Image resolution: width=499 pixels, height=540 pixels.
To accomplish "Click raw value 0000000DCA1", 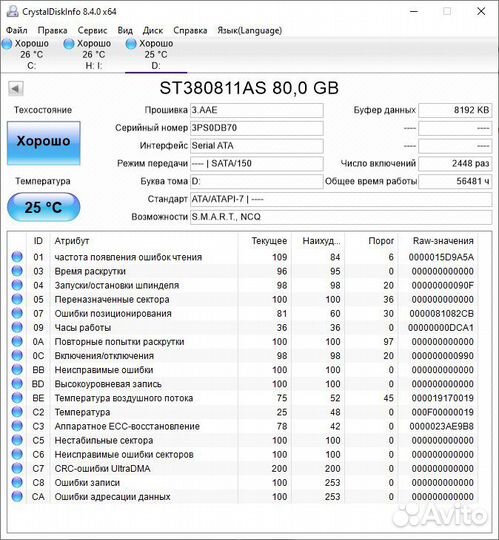I will pos(441,328).
